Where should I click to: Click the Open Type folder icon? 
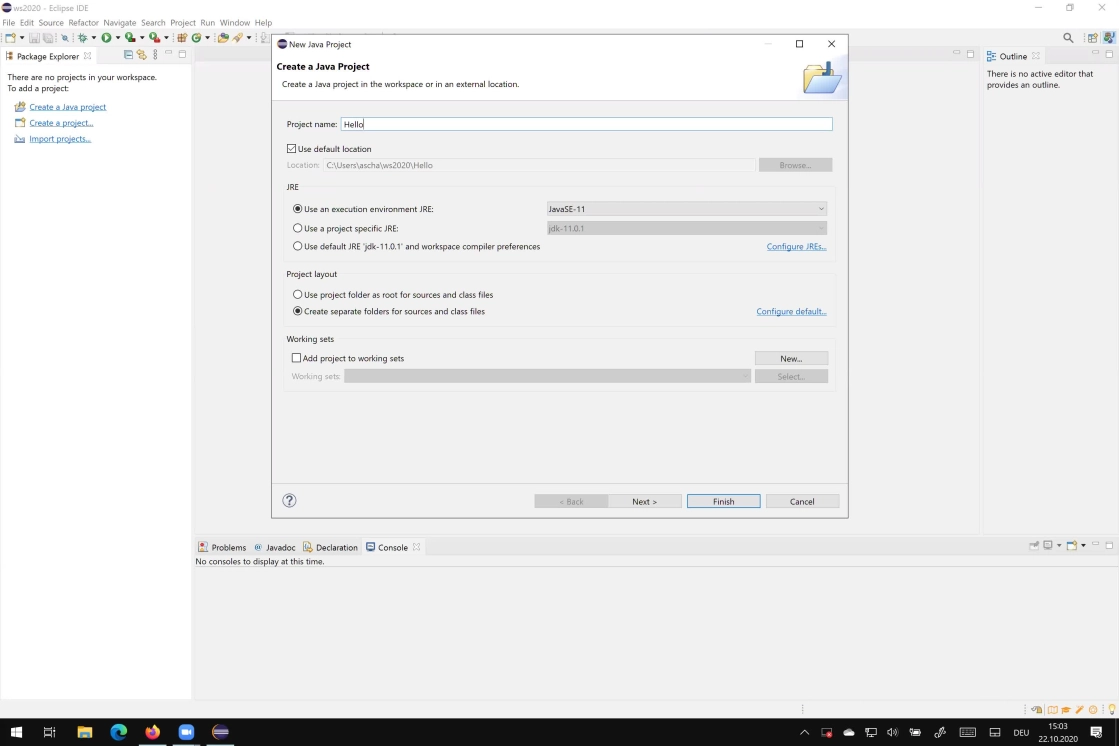coord(223,38)
